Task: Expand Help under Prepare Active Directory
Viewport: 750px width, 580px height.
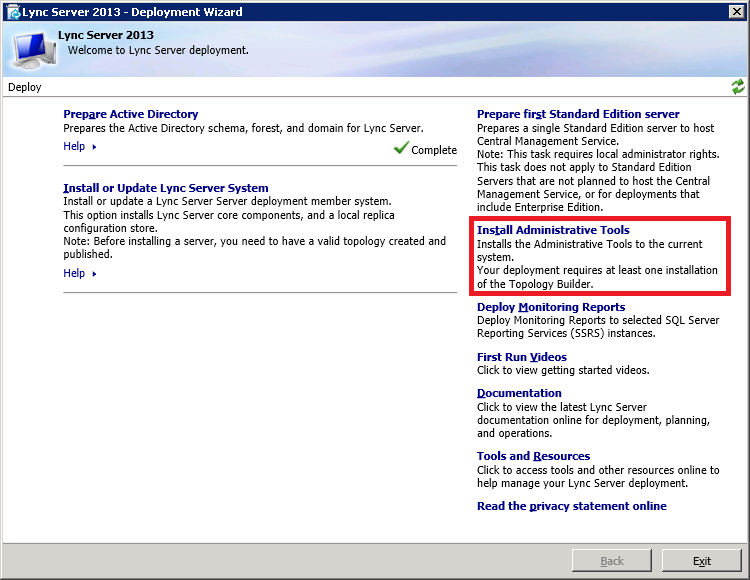Action: click(80, 146)
